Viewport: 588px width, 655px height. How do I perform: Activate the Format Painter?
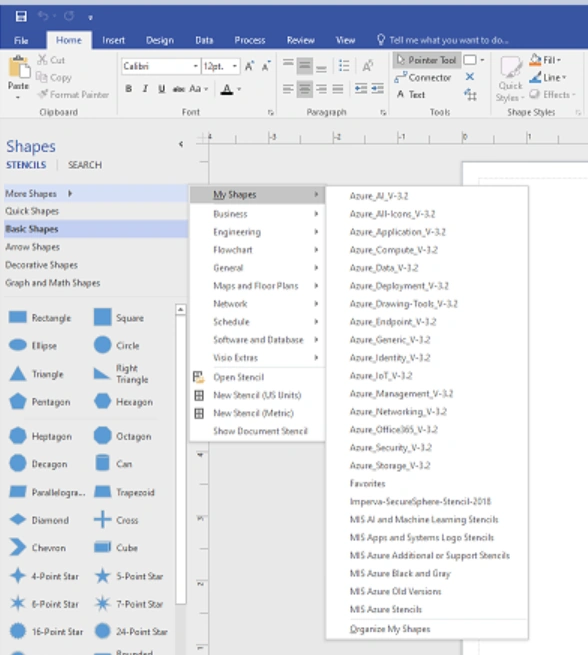tap(73, 95)
